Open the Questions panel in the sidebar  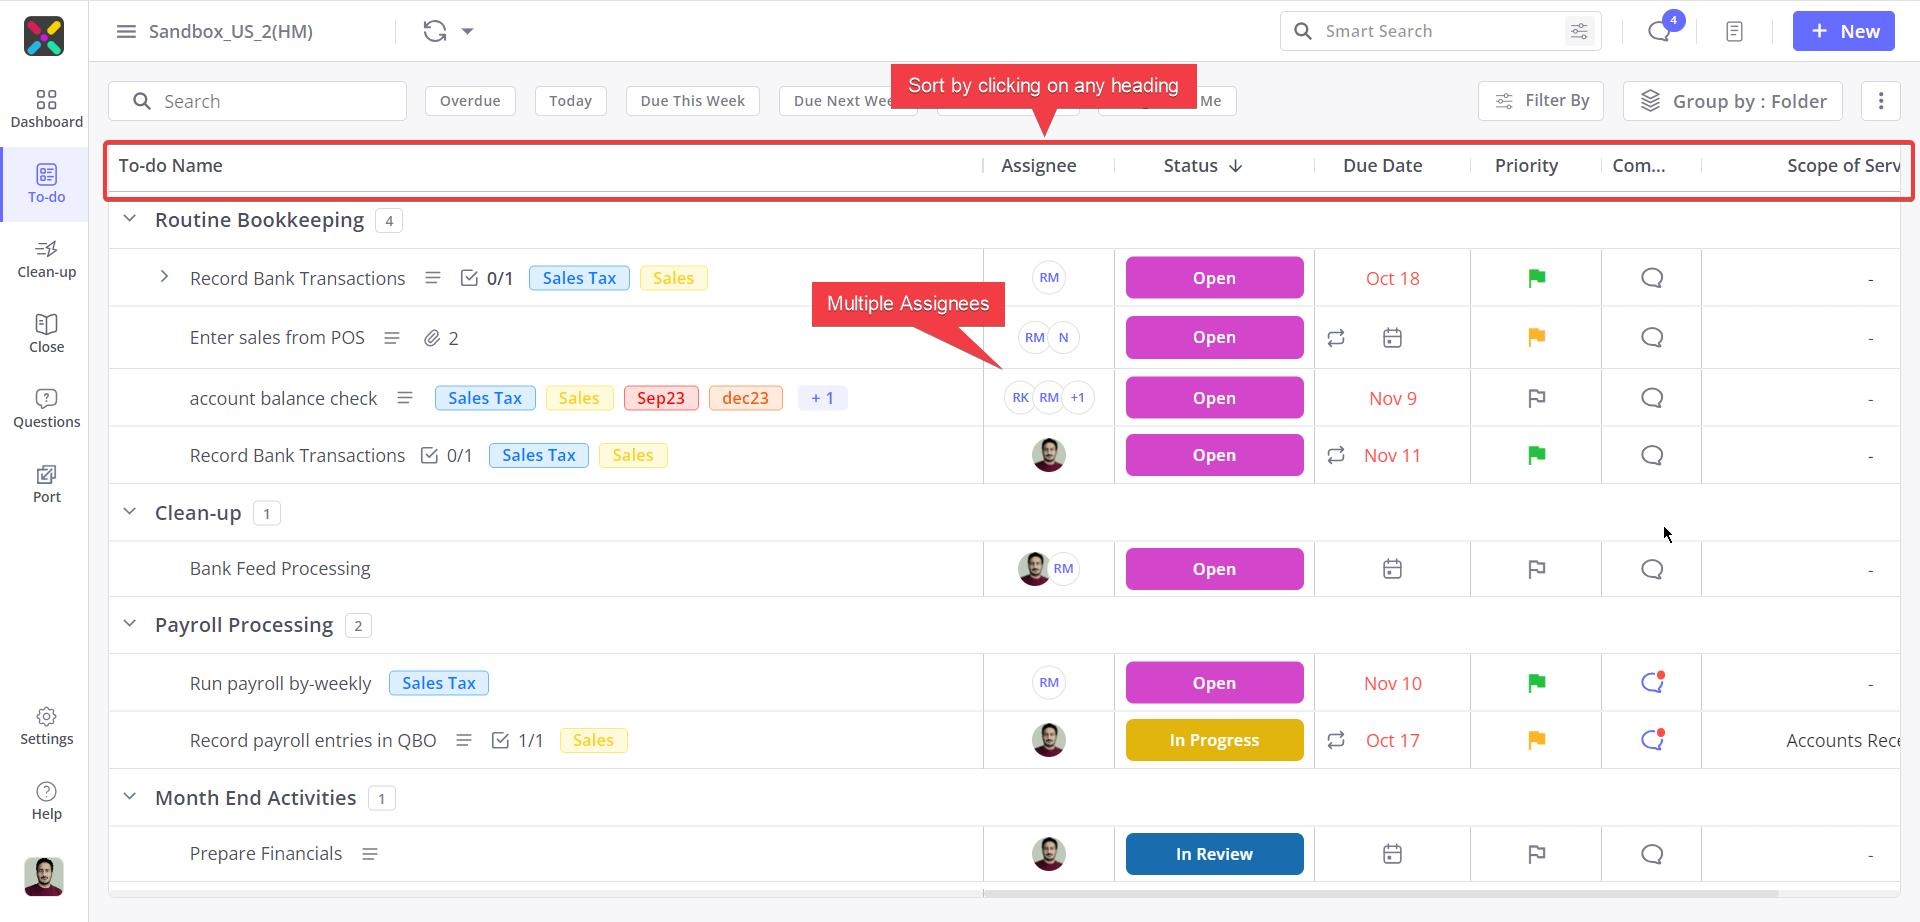[x=46, y=407]
